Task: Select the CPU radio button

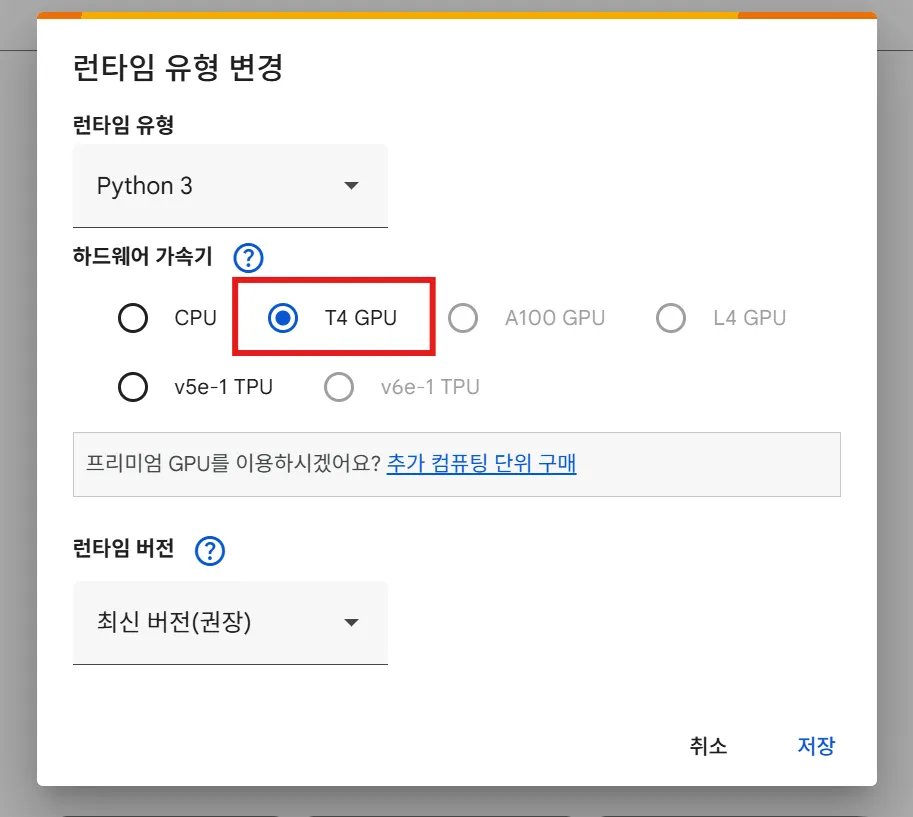Action: pyautogui.click(x=133, y=319)
